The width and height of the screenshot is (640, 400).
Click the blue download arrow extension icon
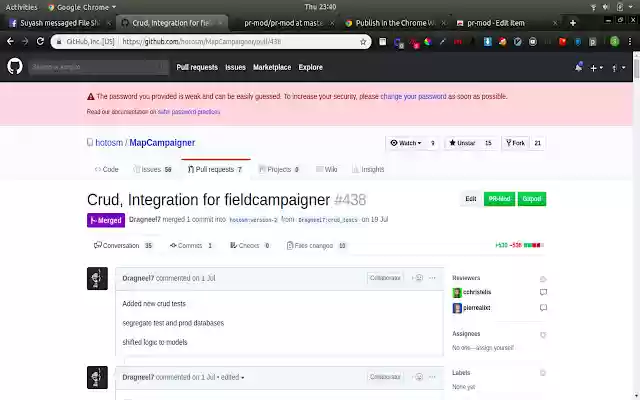[487, 42]
